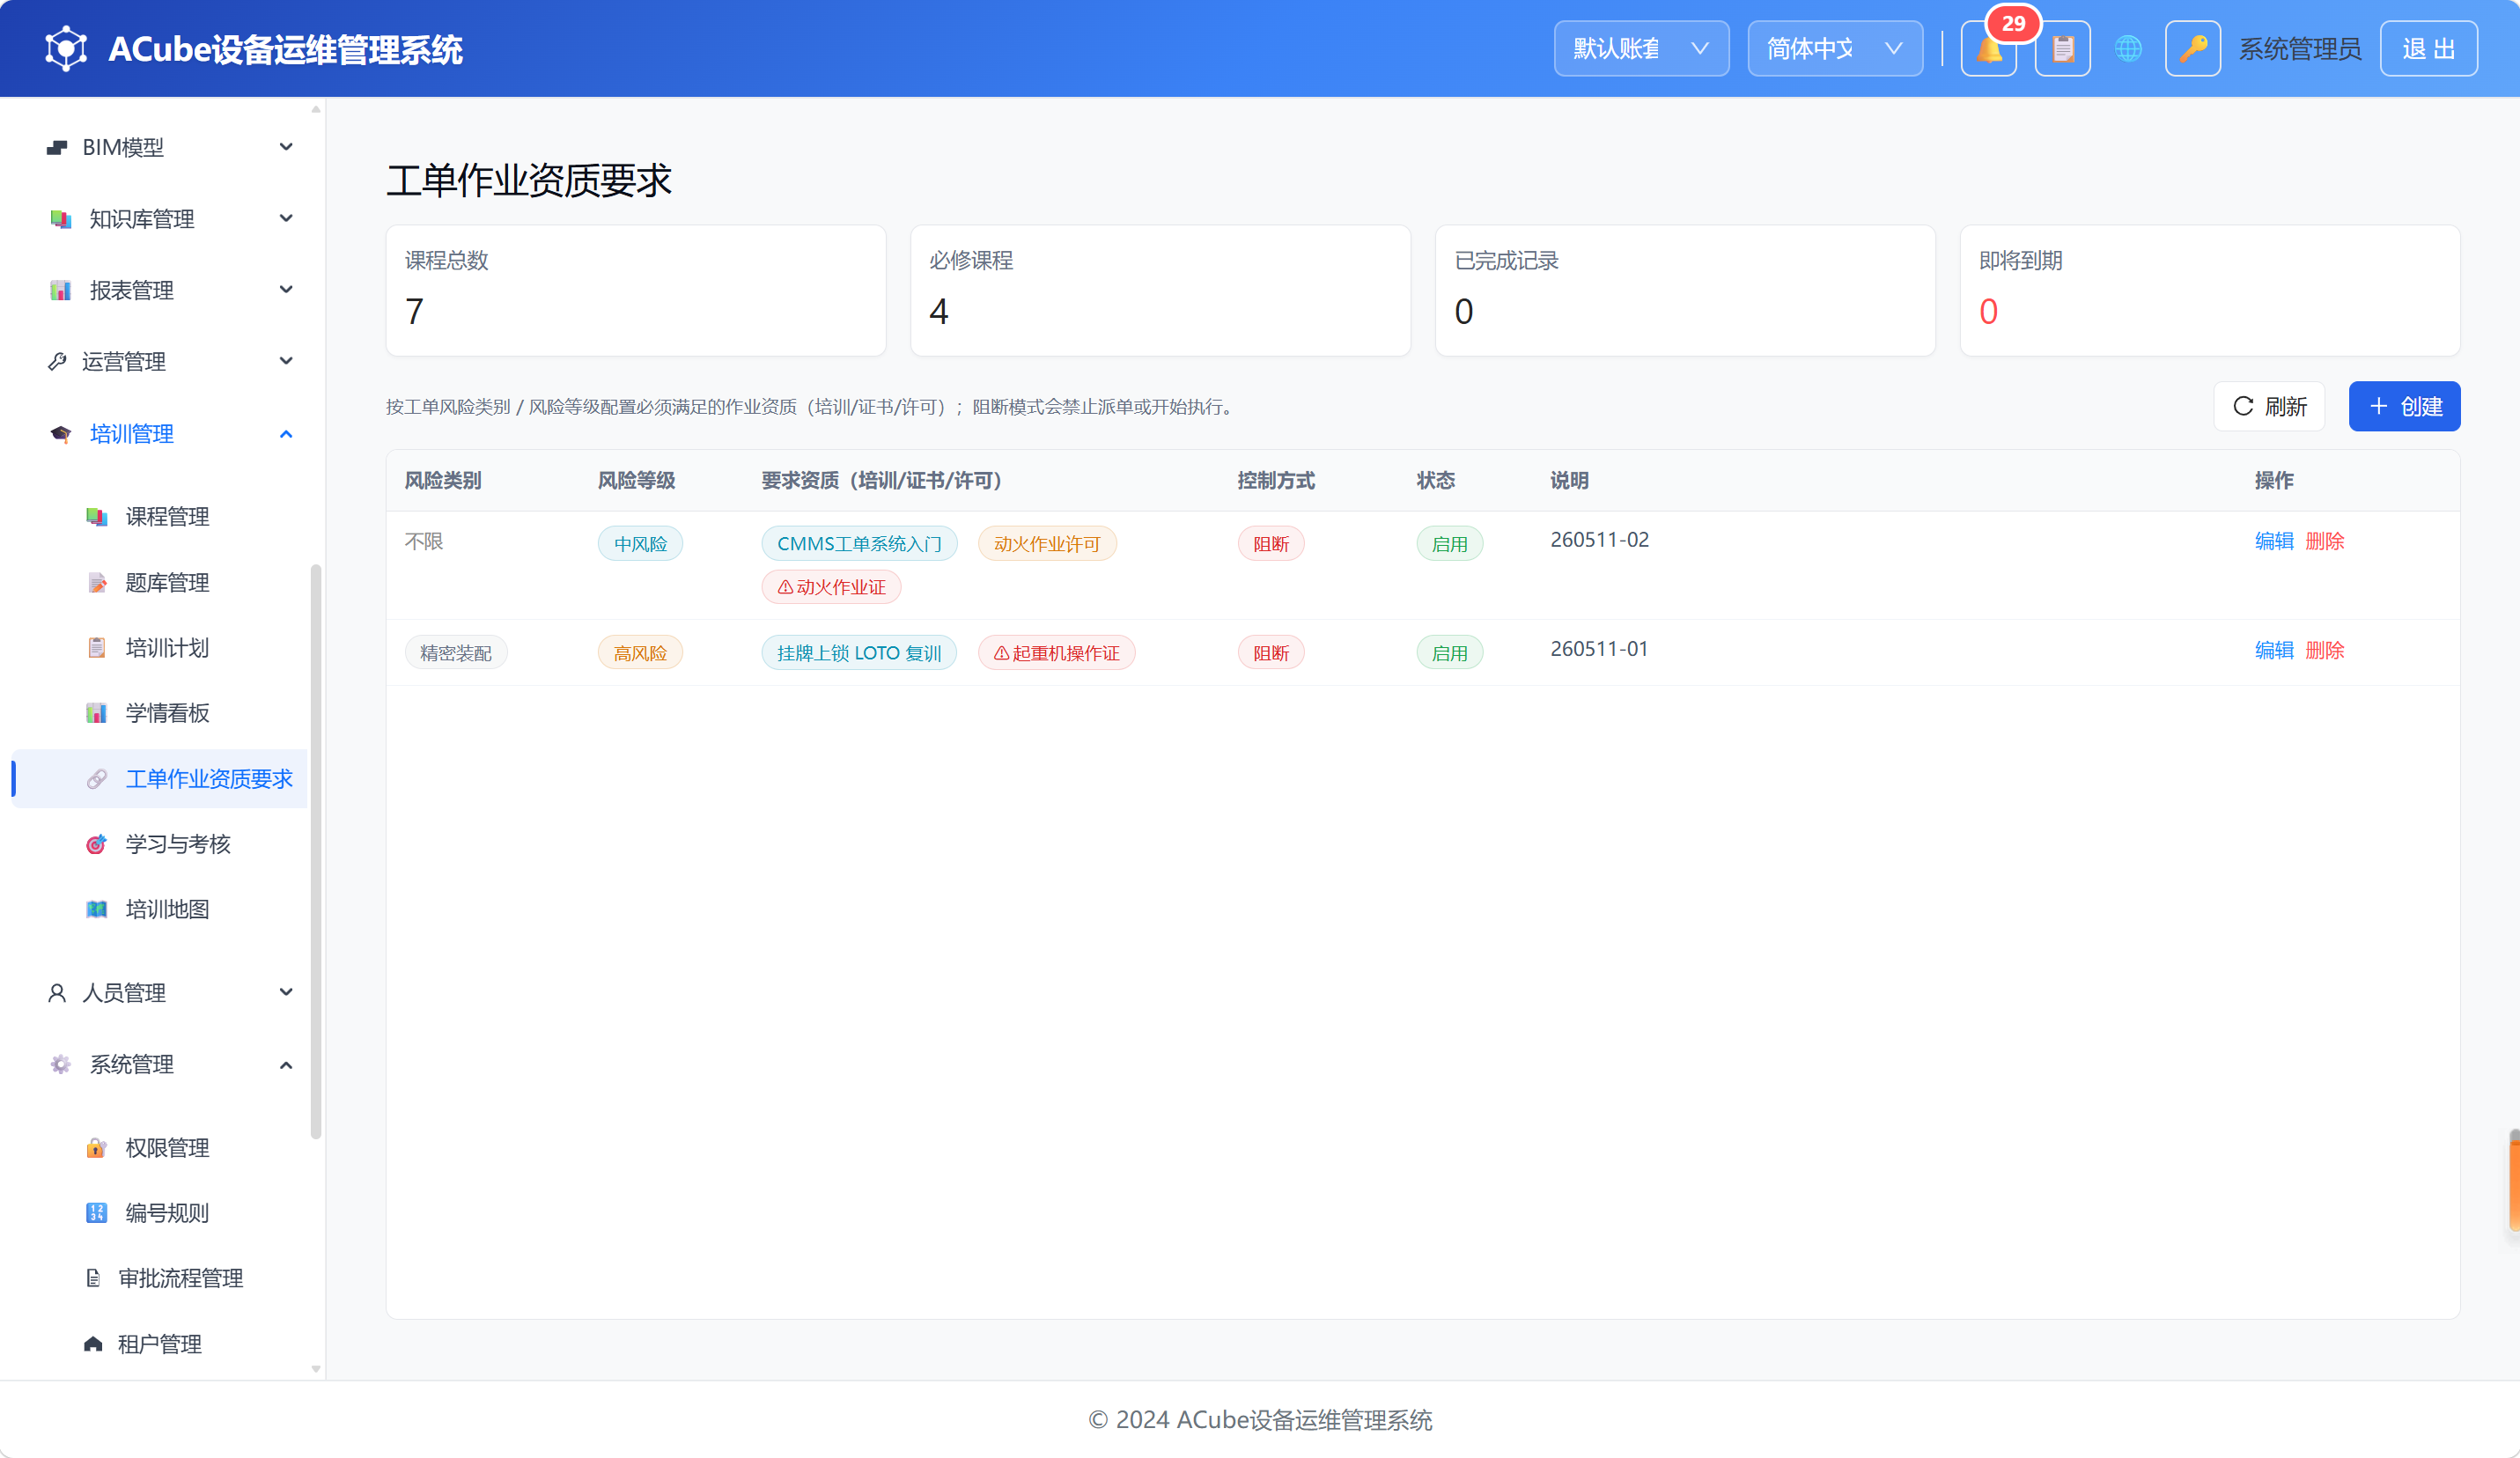
Task: Click the 刷新 refresh button
Action: point(2268,406)
